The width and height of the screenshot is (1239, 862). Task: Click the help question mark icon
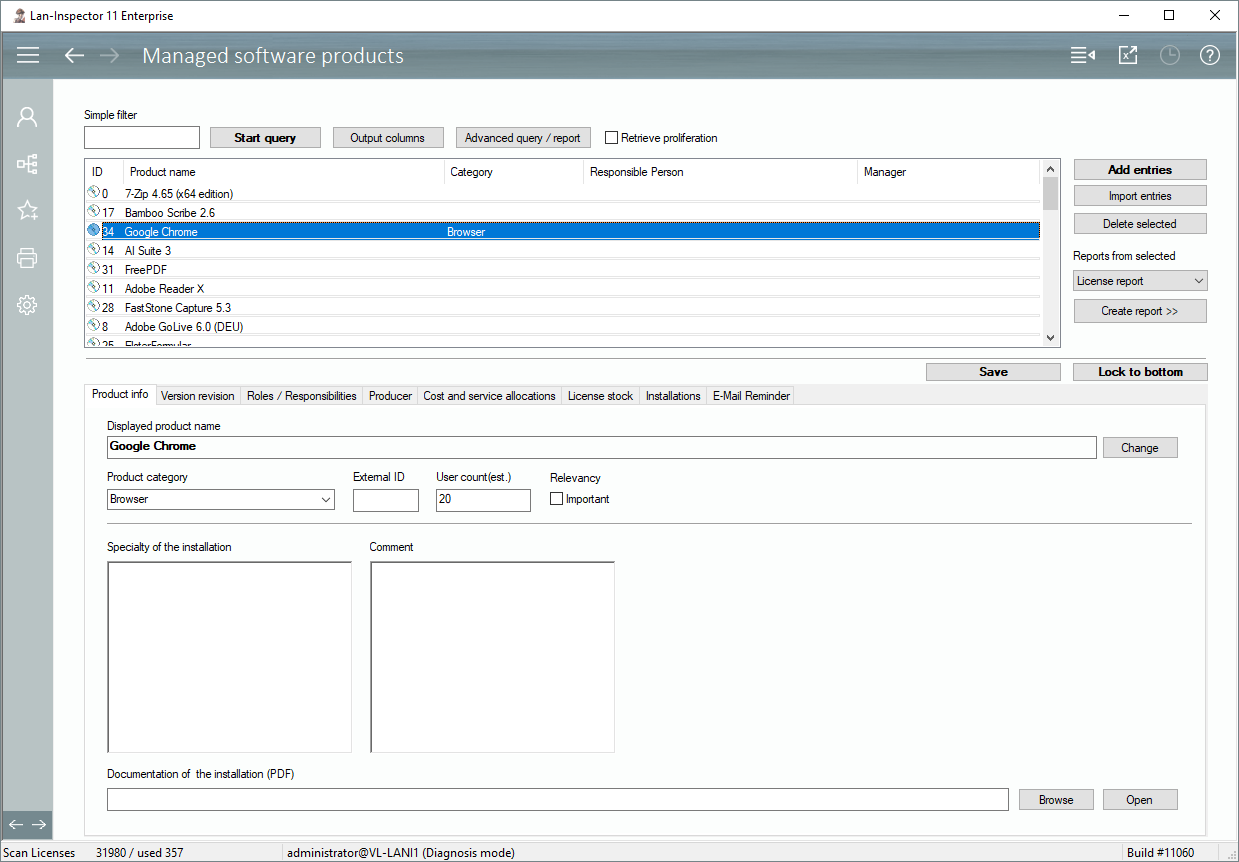[1210, 56]
